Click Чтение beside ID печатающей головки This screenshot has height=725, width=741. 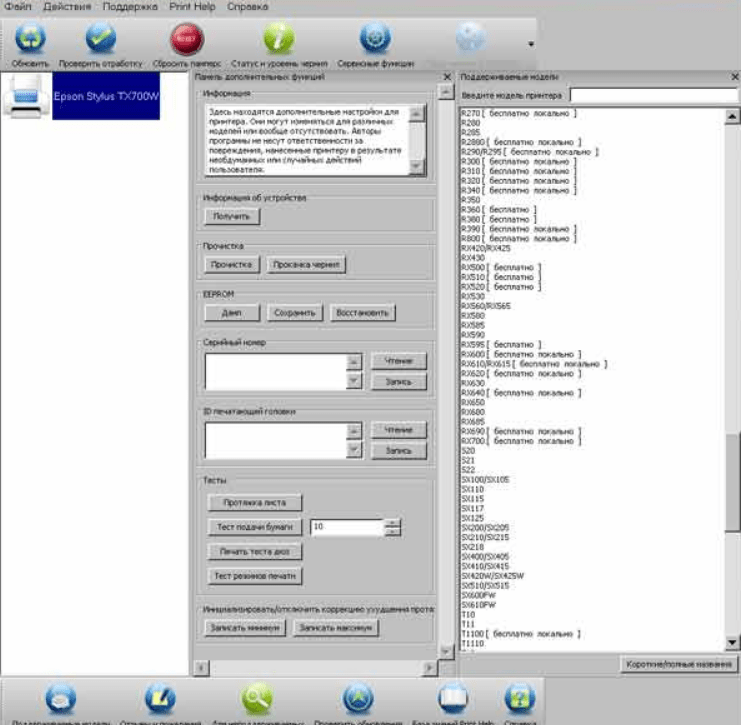(x=398, y=430)
